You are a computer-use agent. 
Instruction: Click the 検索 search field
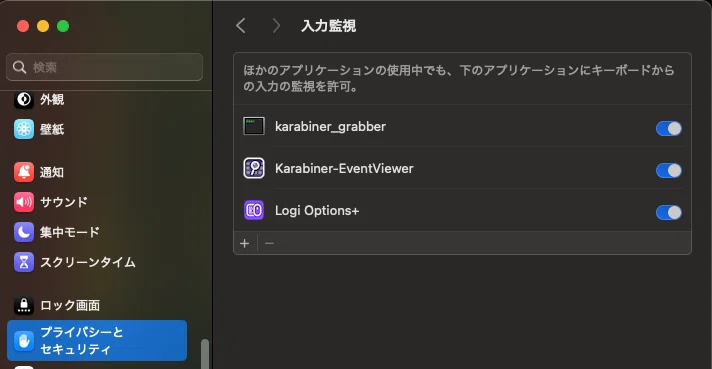click(x=104, y=67)
